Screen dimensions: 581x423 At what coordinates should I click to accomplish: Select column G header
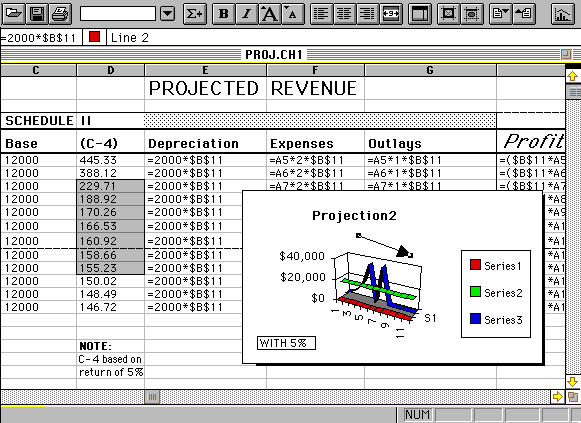point(430,70)
